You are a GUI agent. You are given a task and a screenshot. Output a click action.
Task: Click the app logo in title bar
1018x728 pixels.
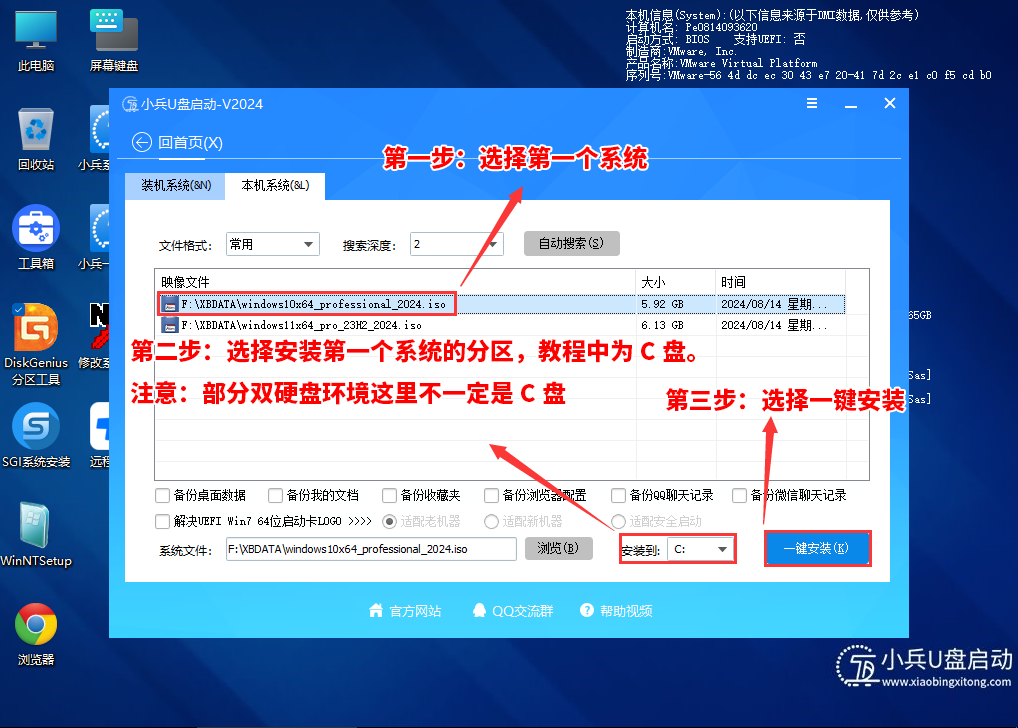tap(130, 104)
